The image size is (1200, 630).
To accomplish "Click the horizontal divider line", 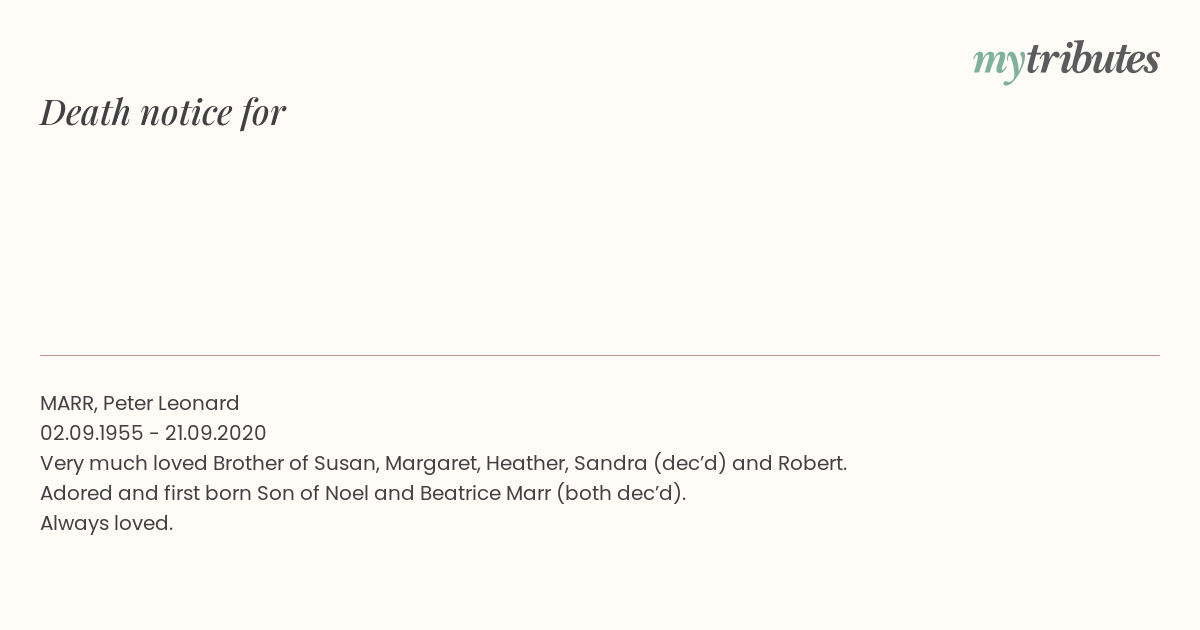I will 600,355.
